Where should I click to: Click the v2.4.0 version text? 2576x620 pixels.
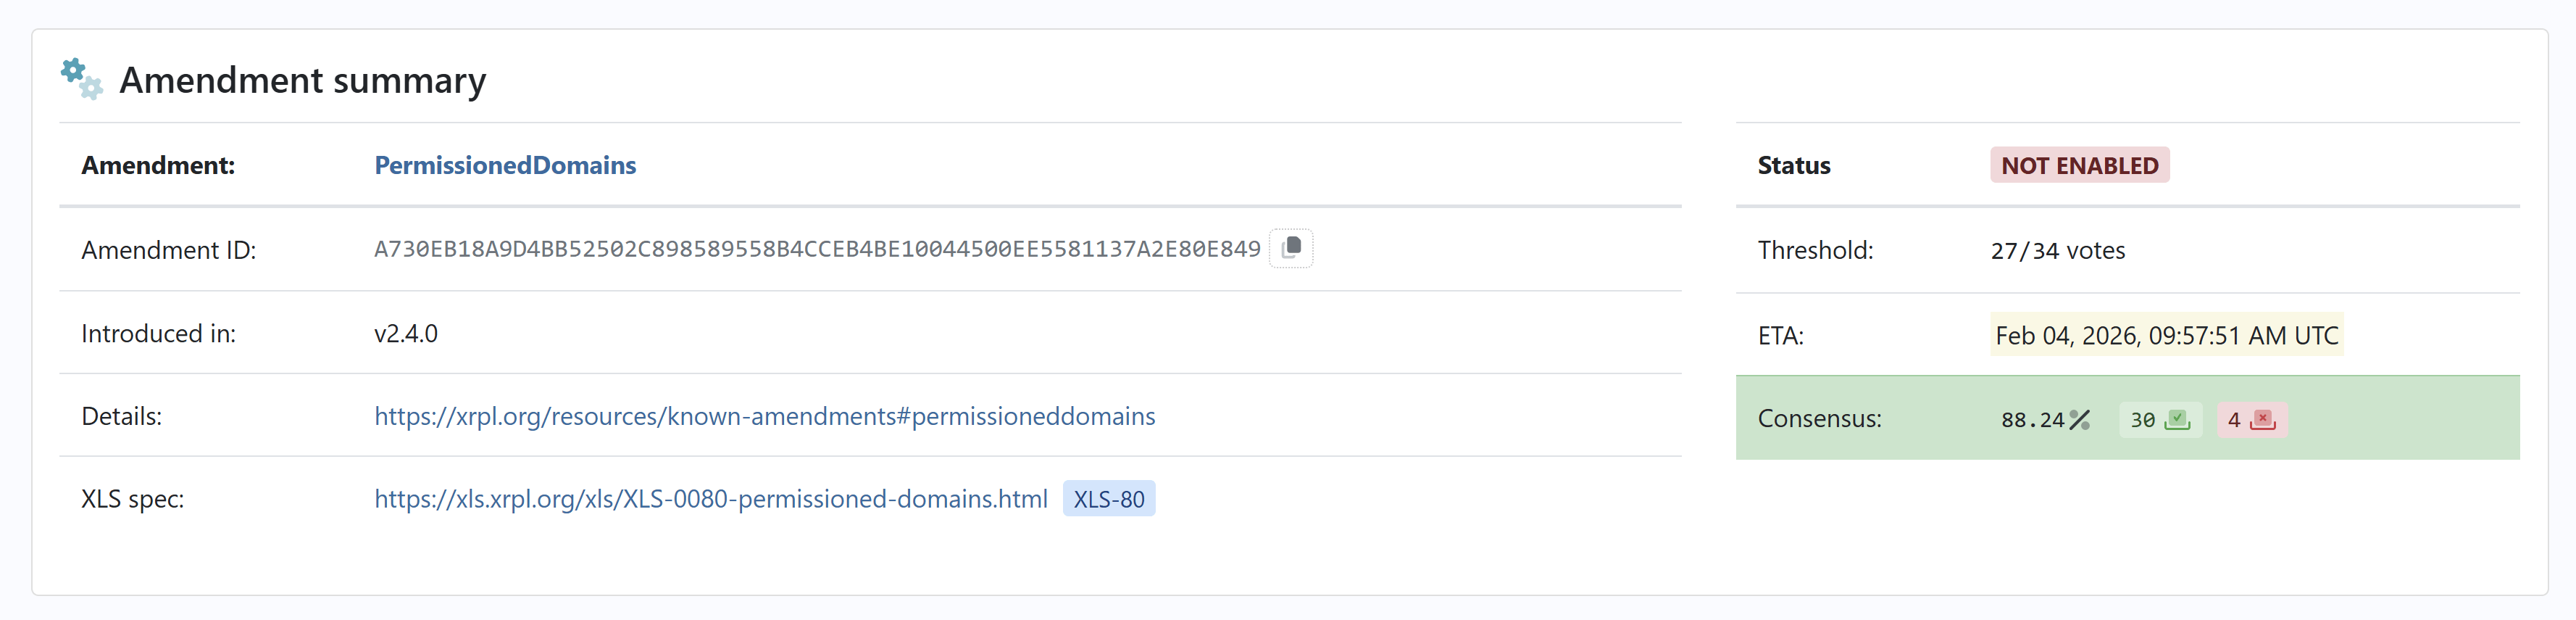coord(406,333)
